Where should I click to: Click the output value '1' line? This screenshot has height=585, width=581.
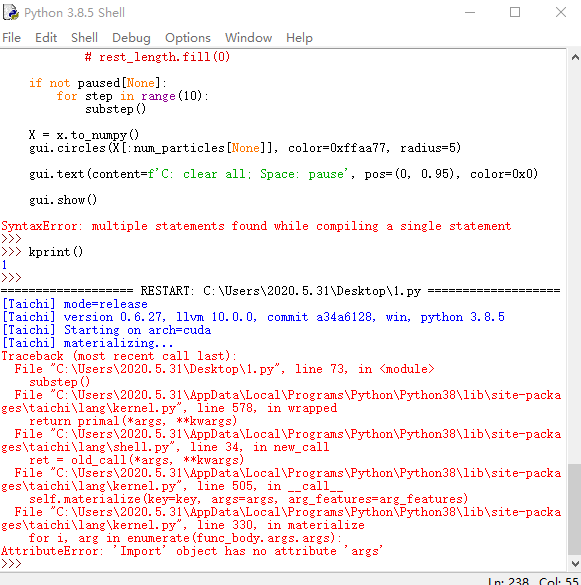click(x=4, y=265)
